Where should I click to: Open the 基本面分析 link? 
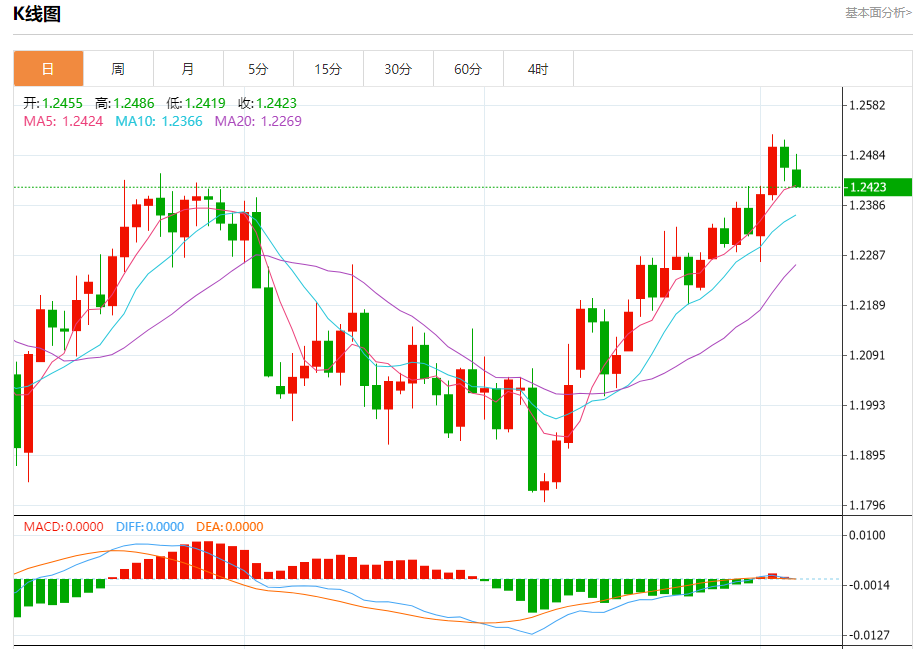click(x=878, y=12)
